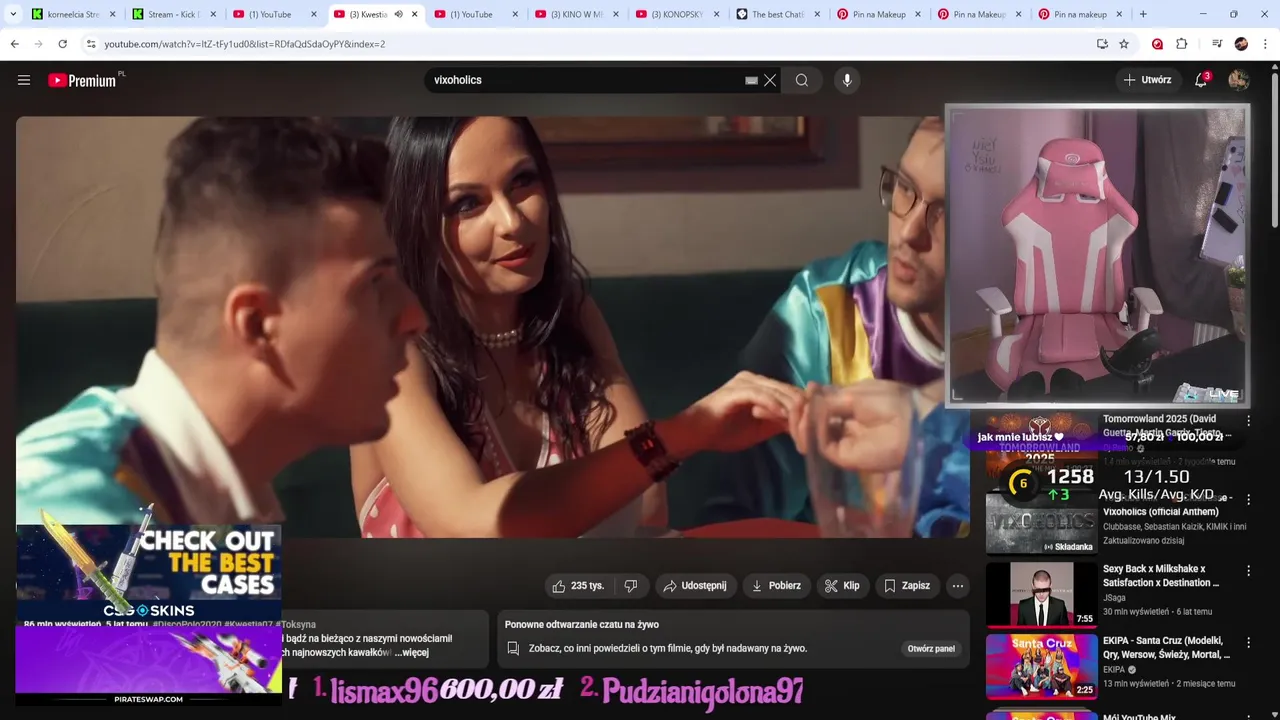The image size is (1280, 720).
Task: Open Chrome profile avatar
Action: coord(1241,44)
